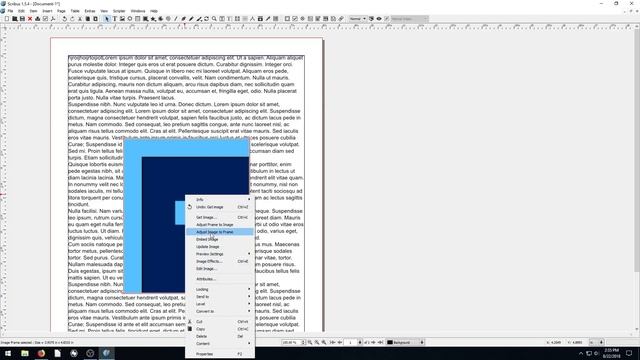This screenshot has width=640, height=360.
Task: Click the Cut scissors toolbar icon
Action: pos(80,19)
